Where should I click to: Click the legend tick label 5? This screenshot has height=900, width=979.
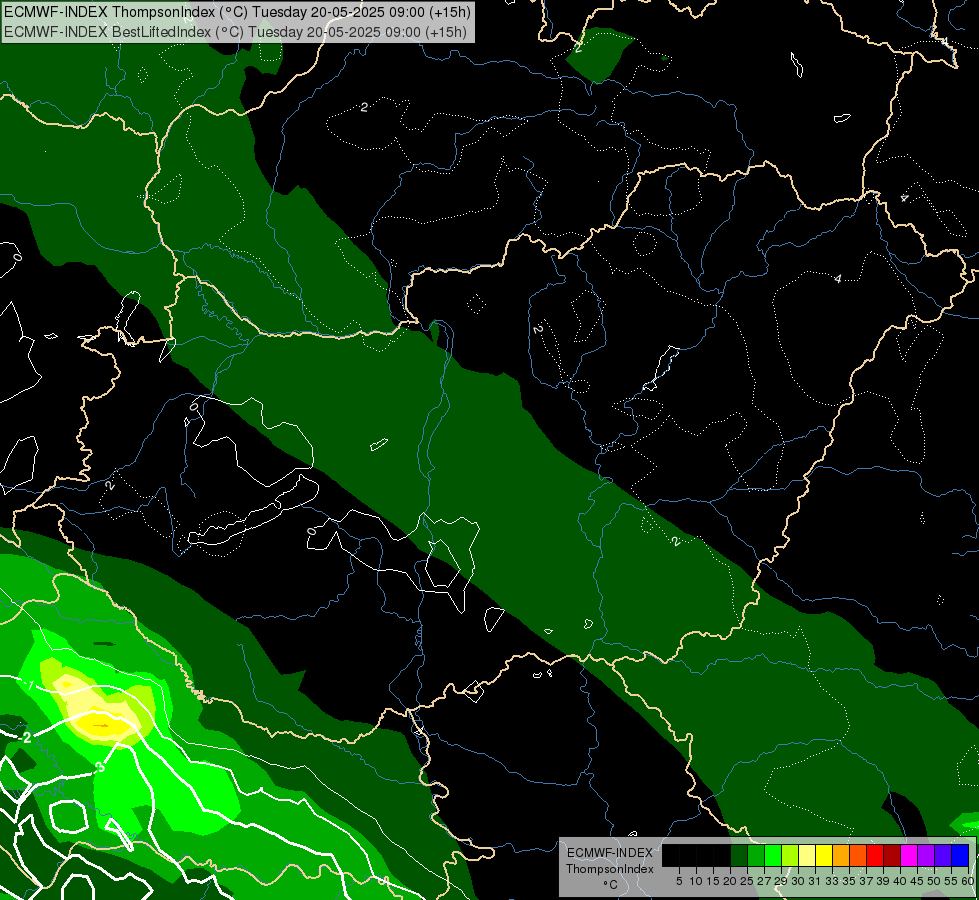pyautogui.click(x=679, y=881)
